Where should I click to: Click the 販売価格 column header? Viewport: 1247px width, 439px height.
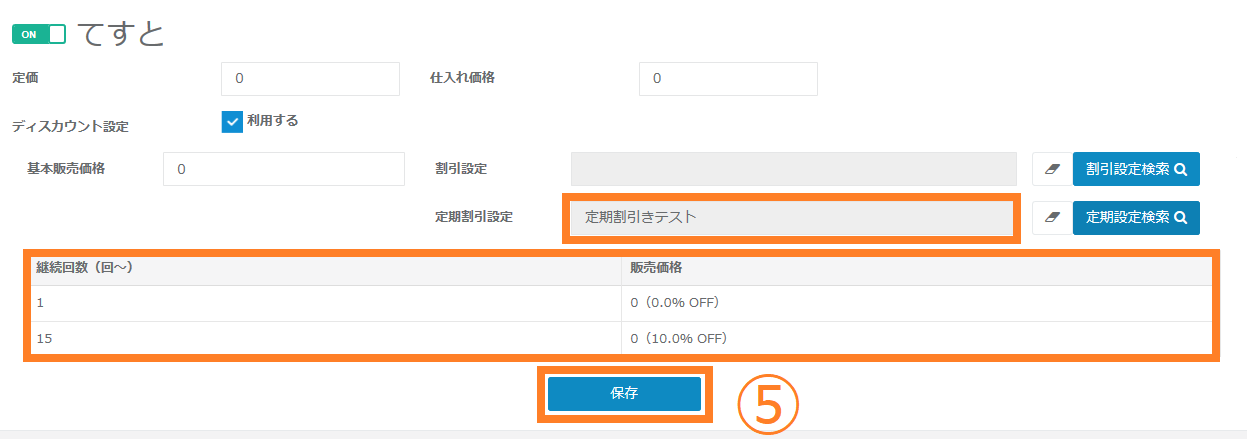tap(657, 268)
